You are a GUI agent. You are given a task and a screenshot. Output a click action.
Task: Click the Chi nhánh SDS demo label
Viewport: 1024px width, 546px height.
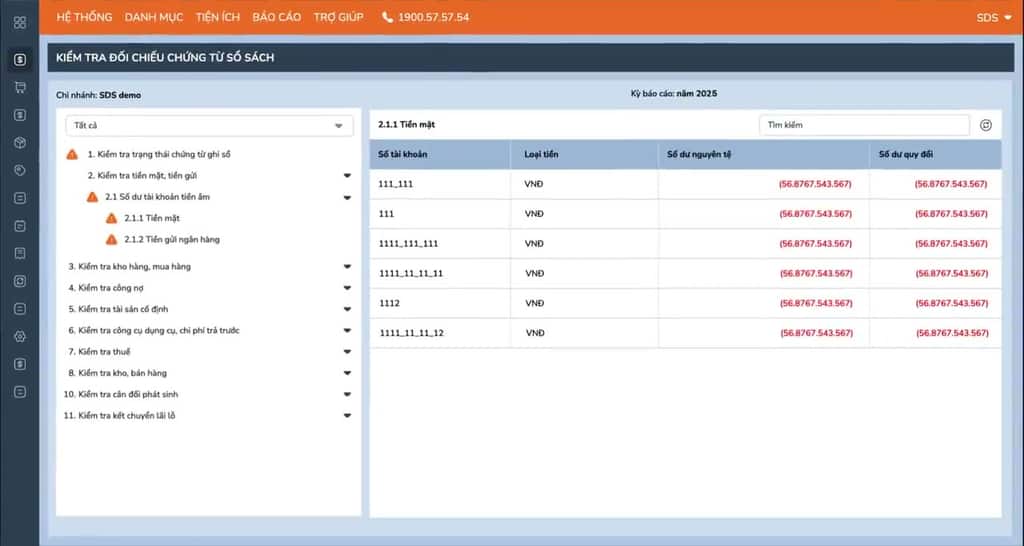click(98, 95)
